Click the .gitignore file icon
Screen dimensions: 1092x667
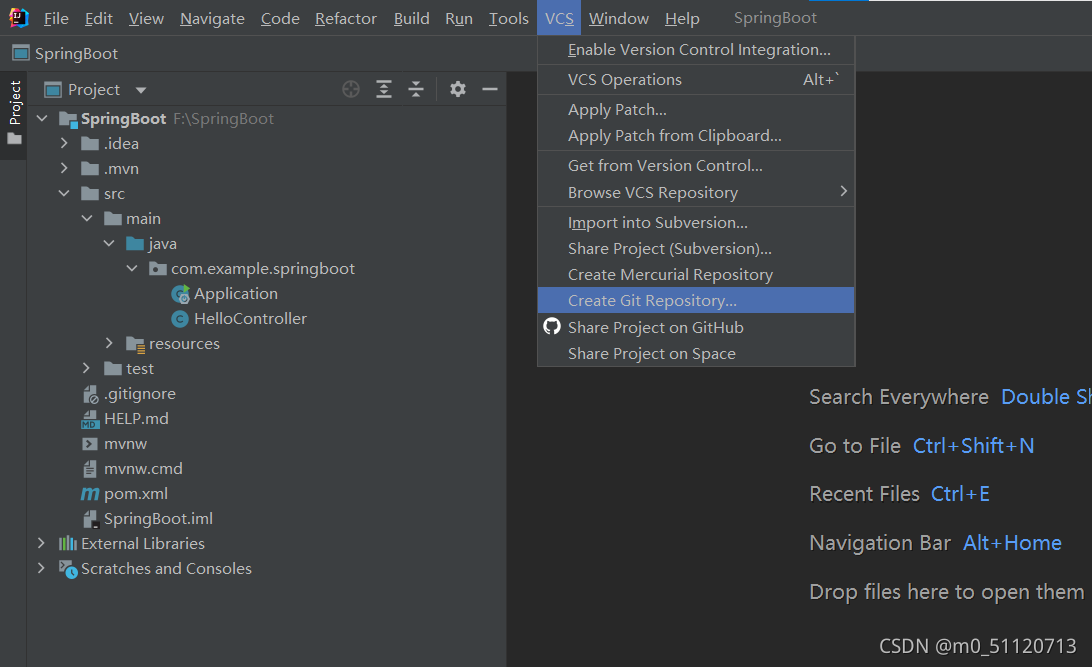(91, 394)
